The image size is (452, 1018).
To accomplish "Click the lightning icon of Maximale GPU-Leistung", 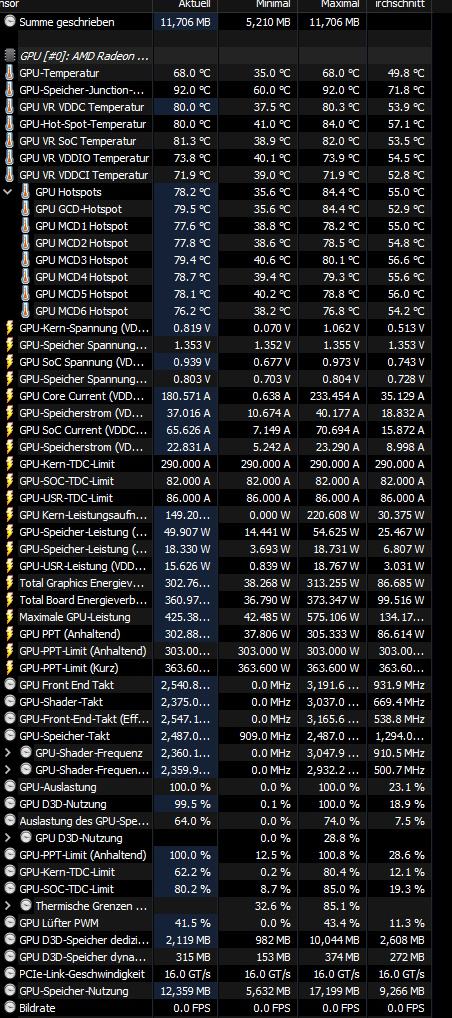I will [10, 617].
